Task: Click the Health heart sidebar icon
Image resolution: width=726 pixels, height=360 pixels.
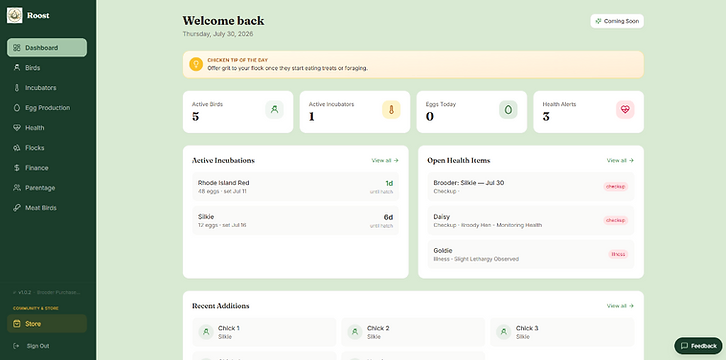Action: click(x=17, y=128)
